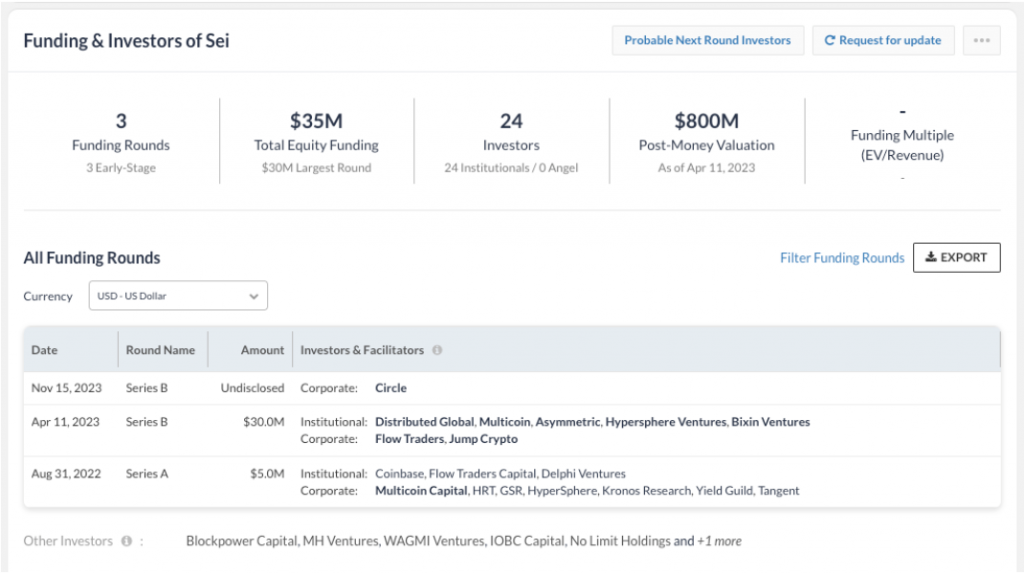
Task: Click the $35M Total Equity Funding figure
Action: pos(316,121)
